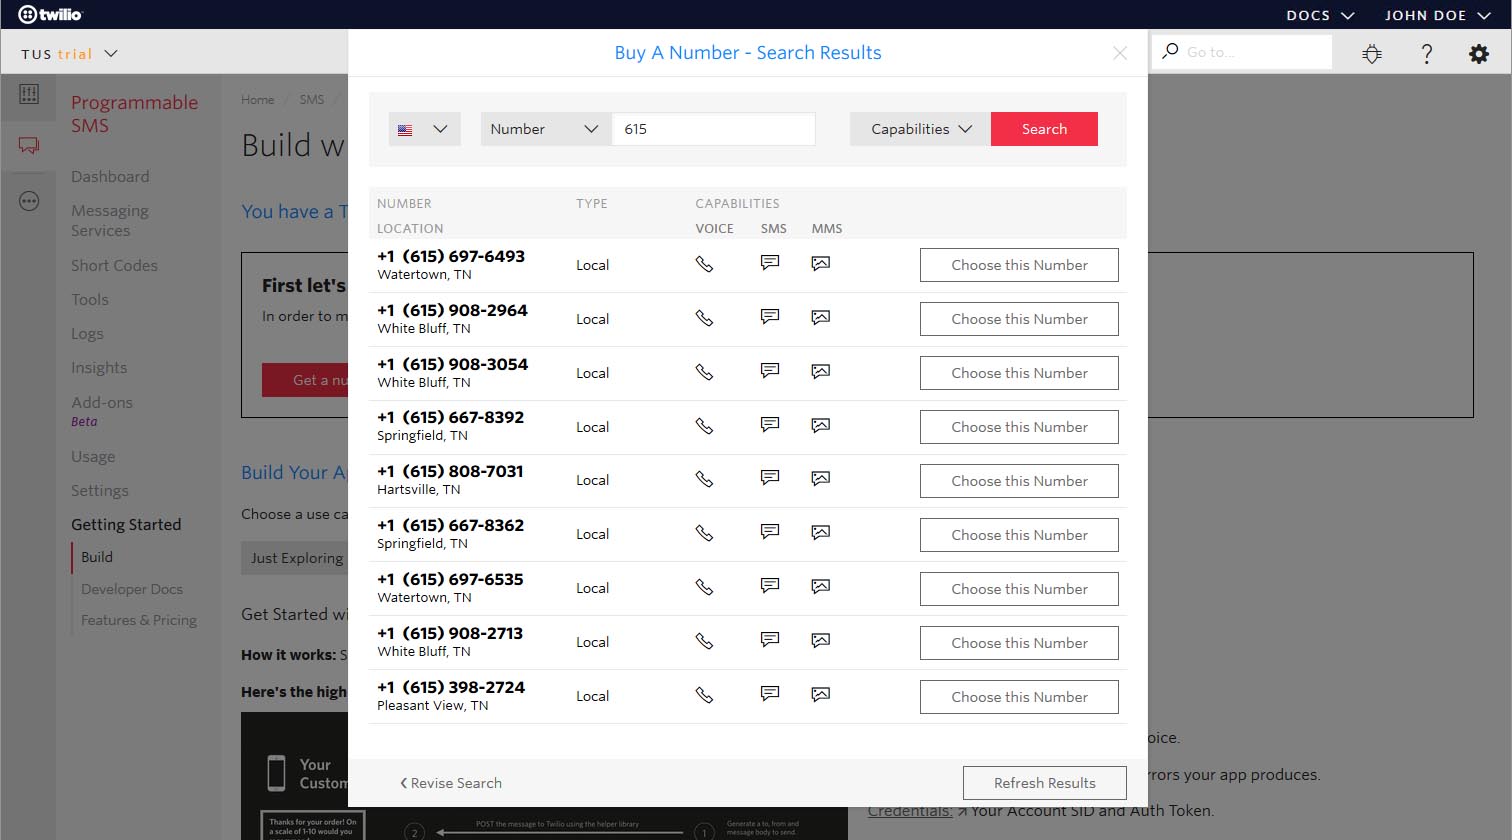1512x840 pixels.
Task: Select Build under Getting Started
Action: pyautogui.click(x=97, y=557)
